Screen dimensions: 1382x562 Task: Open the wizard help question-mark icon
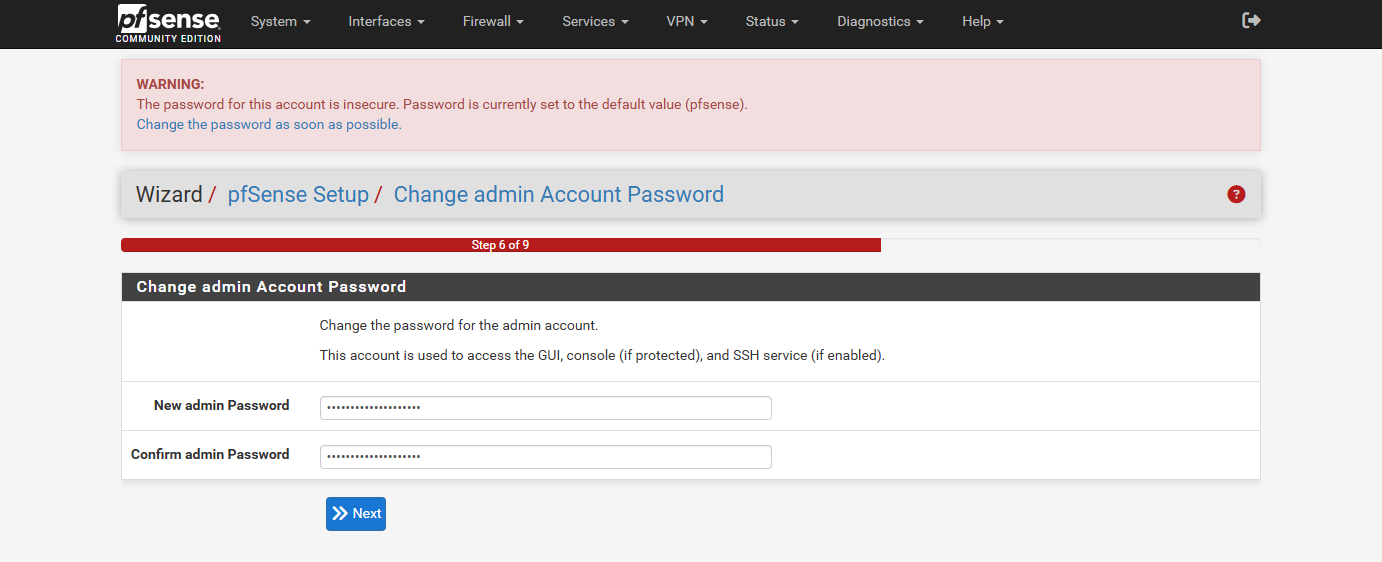[1236, 194]
